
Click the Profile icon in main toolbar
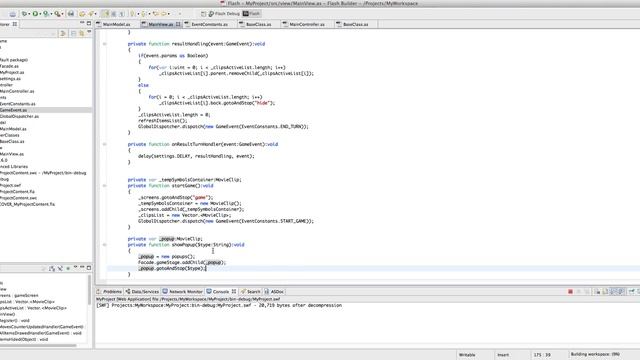tap(46, 14)
